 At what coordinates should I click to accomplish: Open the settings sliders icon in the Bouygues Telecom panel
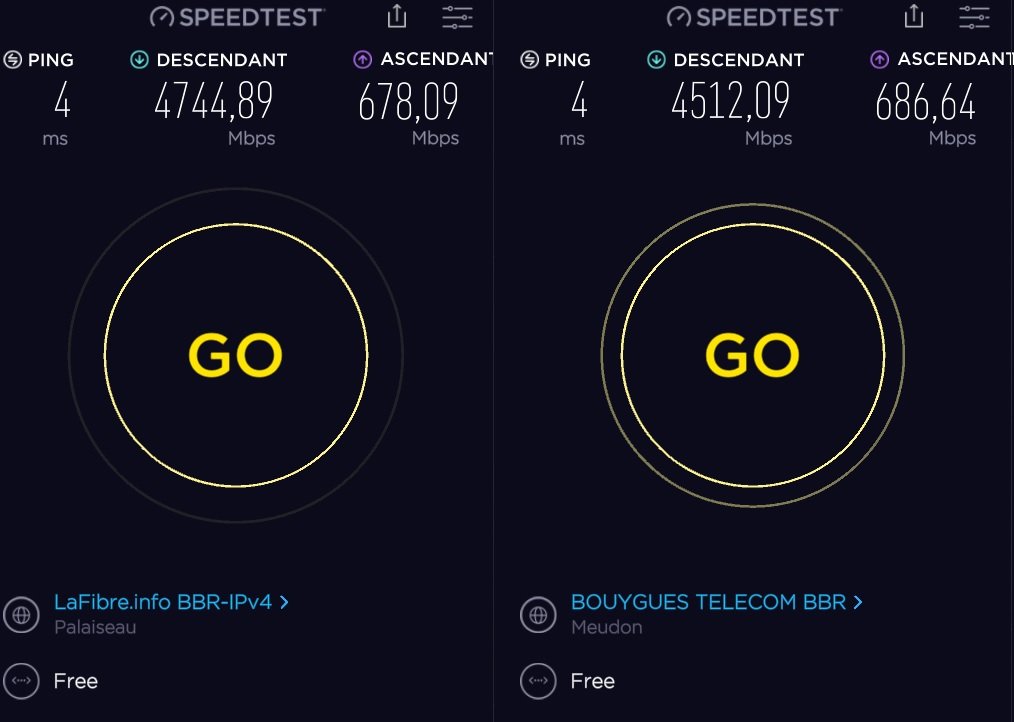(x=973, y=16)
